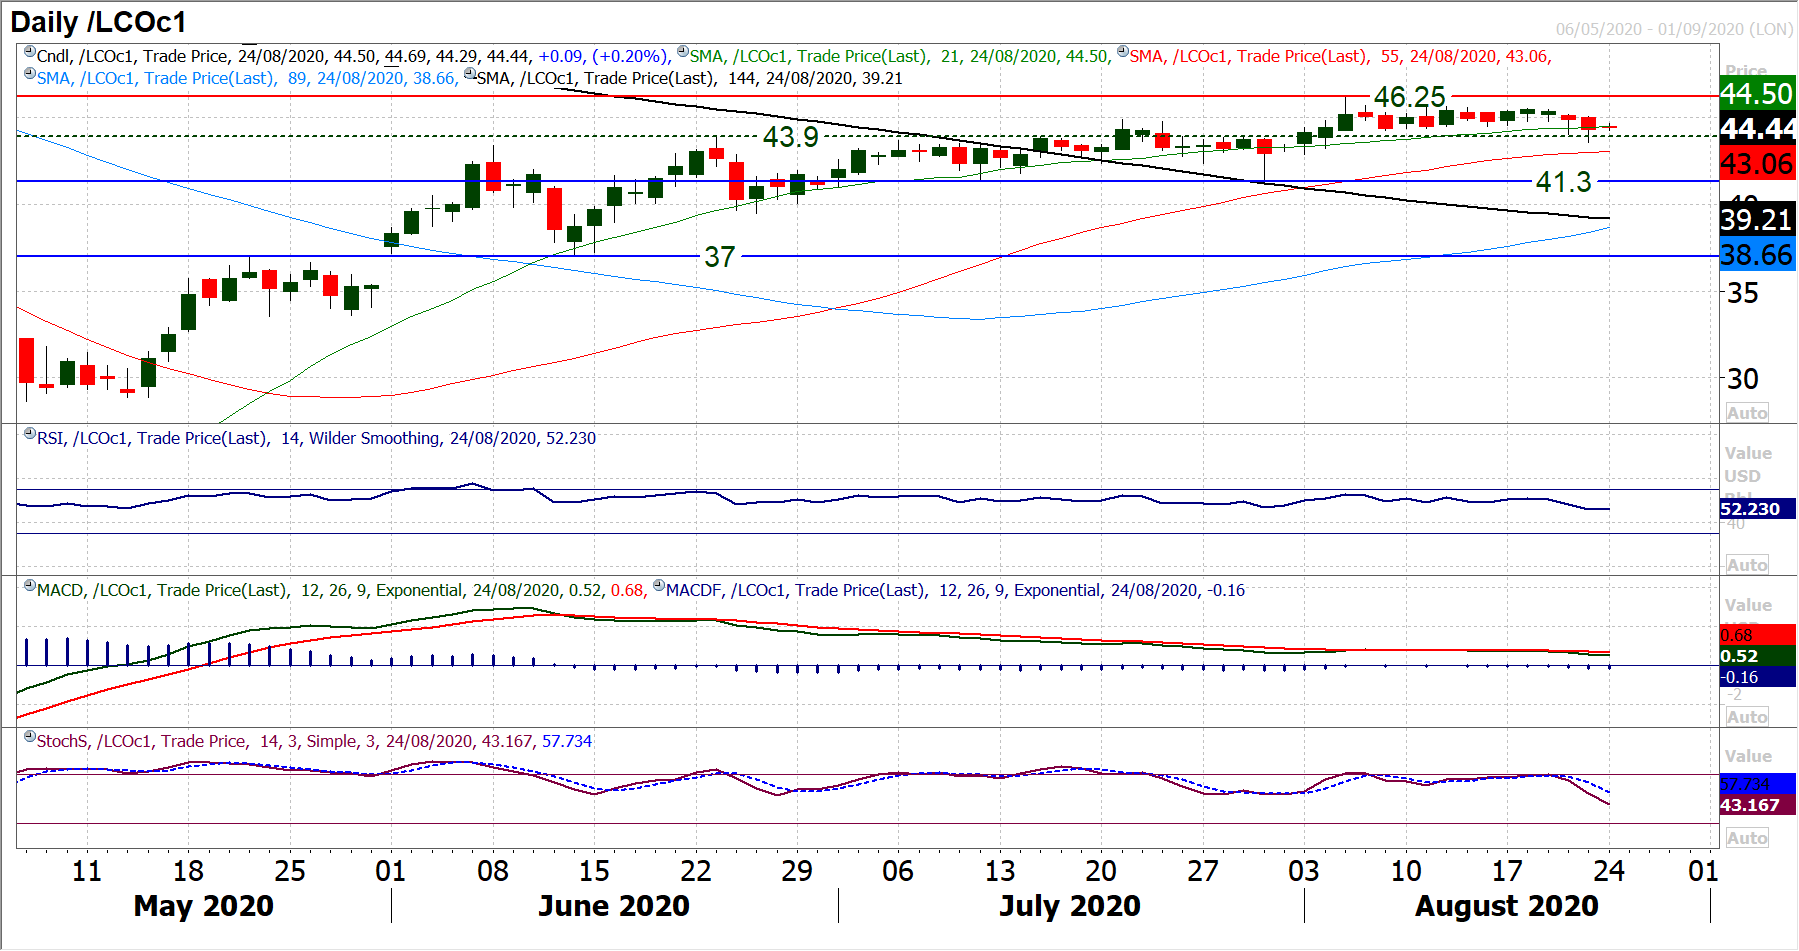Click the 43.167 stochastic value tag

coord(1757,805)
